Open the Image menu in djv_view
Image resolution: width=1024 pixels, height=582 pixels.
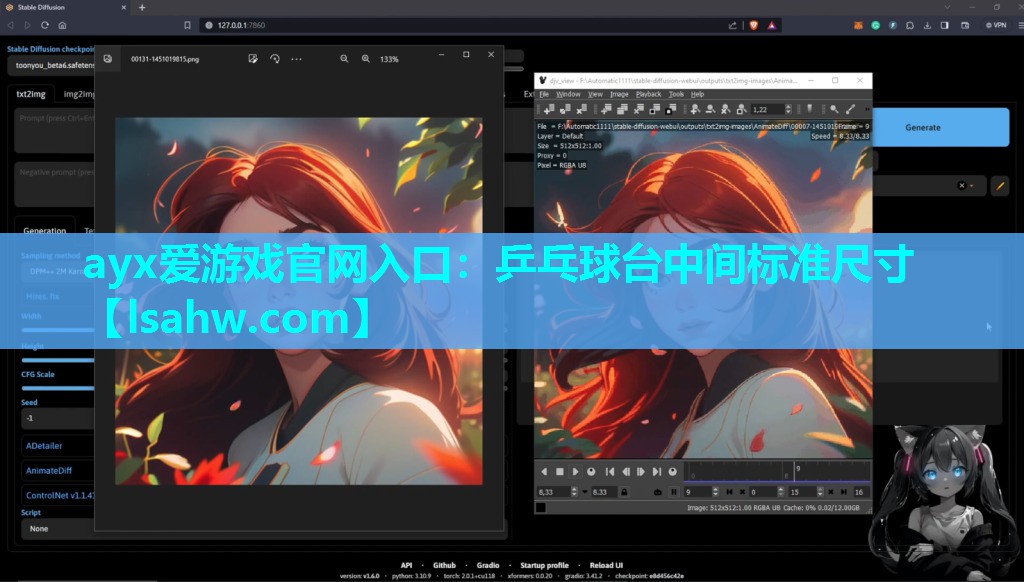point(619,94)
